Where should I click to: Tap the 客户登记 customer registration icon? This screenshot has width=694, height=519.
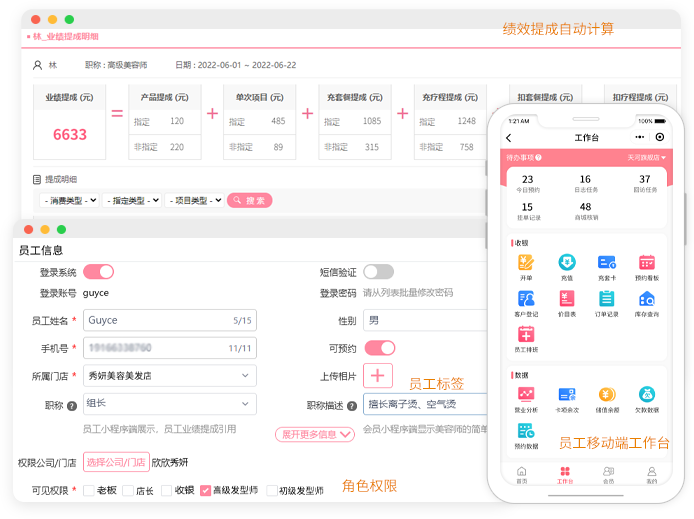tap(526, 299)
